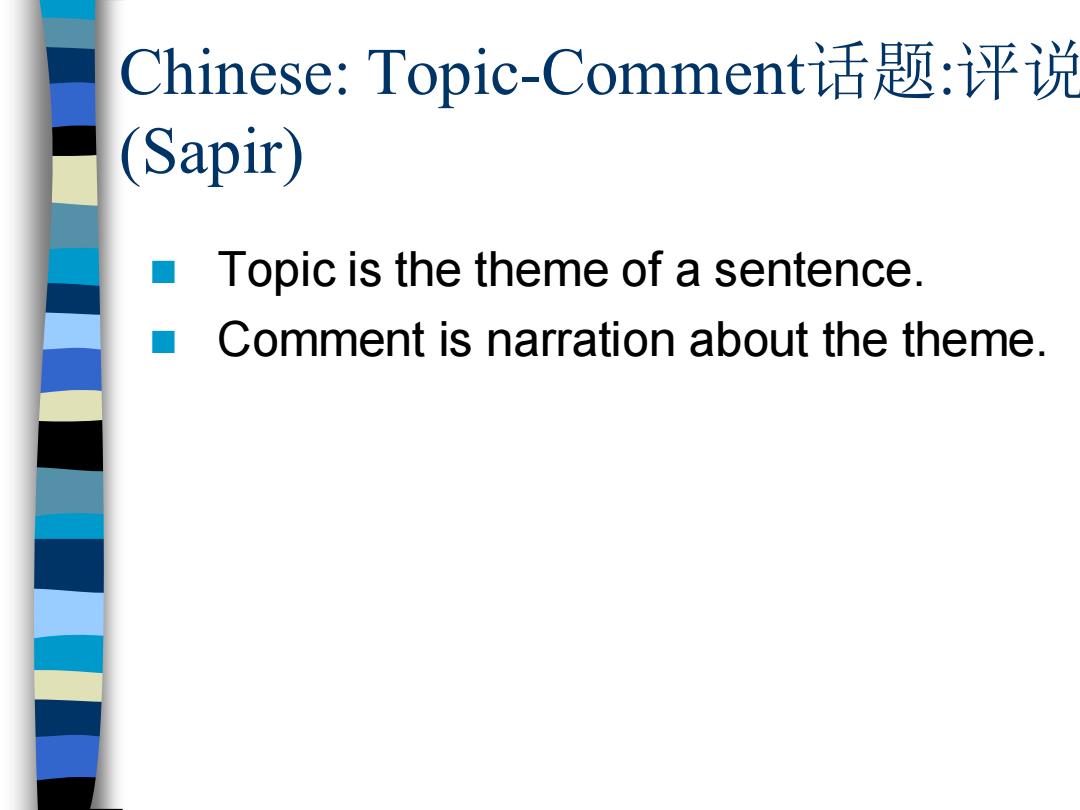The image size is (1080, 810).
Task: Click the Chinese characters 话题 in the title
Action: coord(873,71)
